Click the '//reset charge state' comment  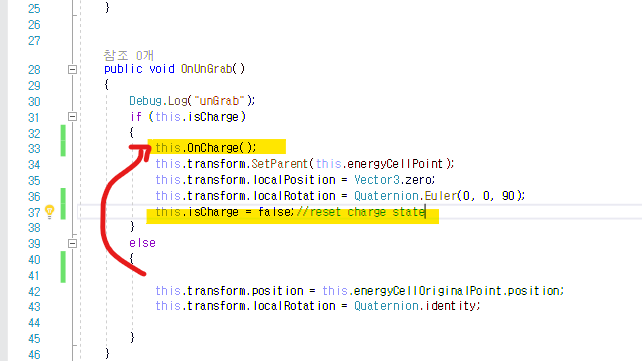[x=361, y=212]
